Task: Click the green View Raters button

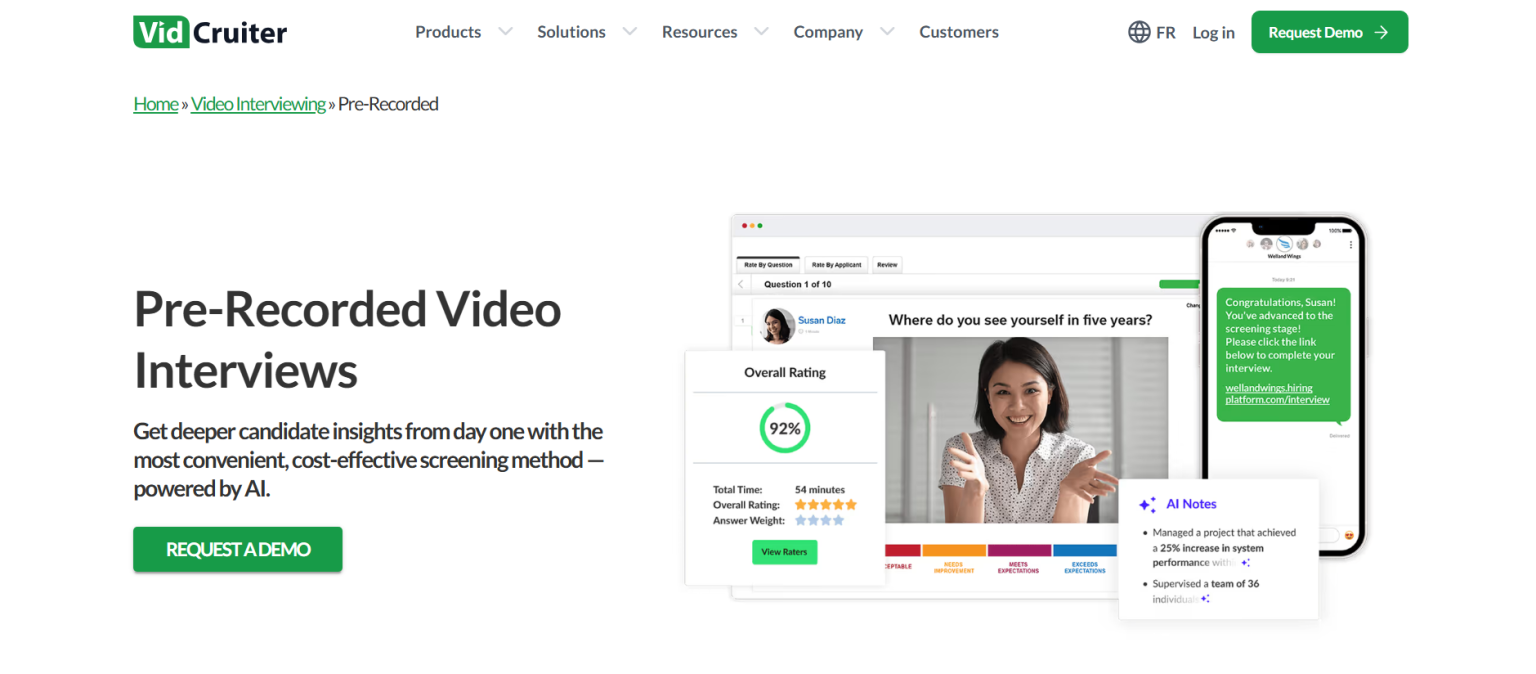Action: click(785, 552)
